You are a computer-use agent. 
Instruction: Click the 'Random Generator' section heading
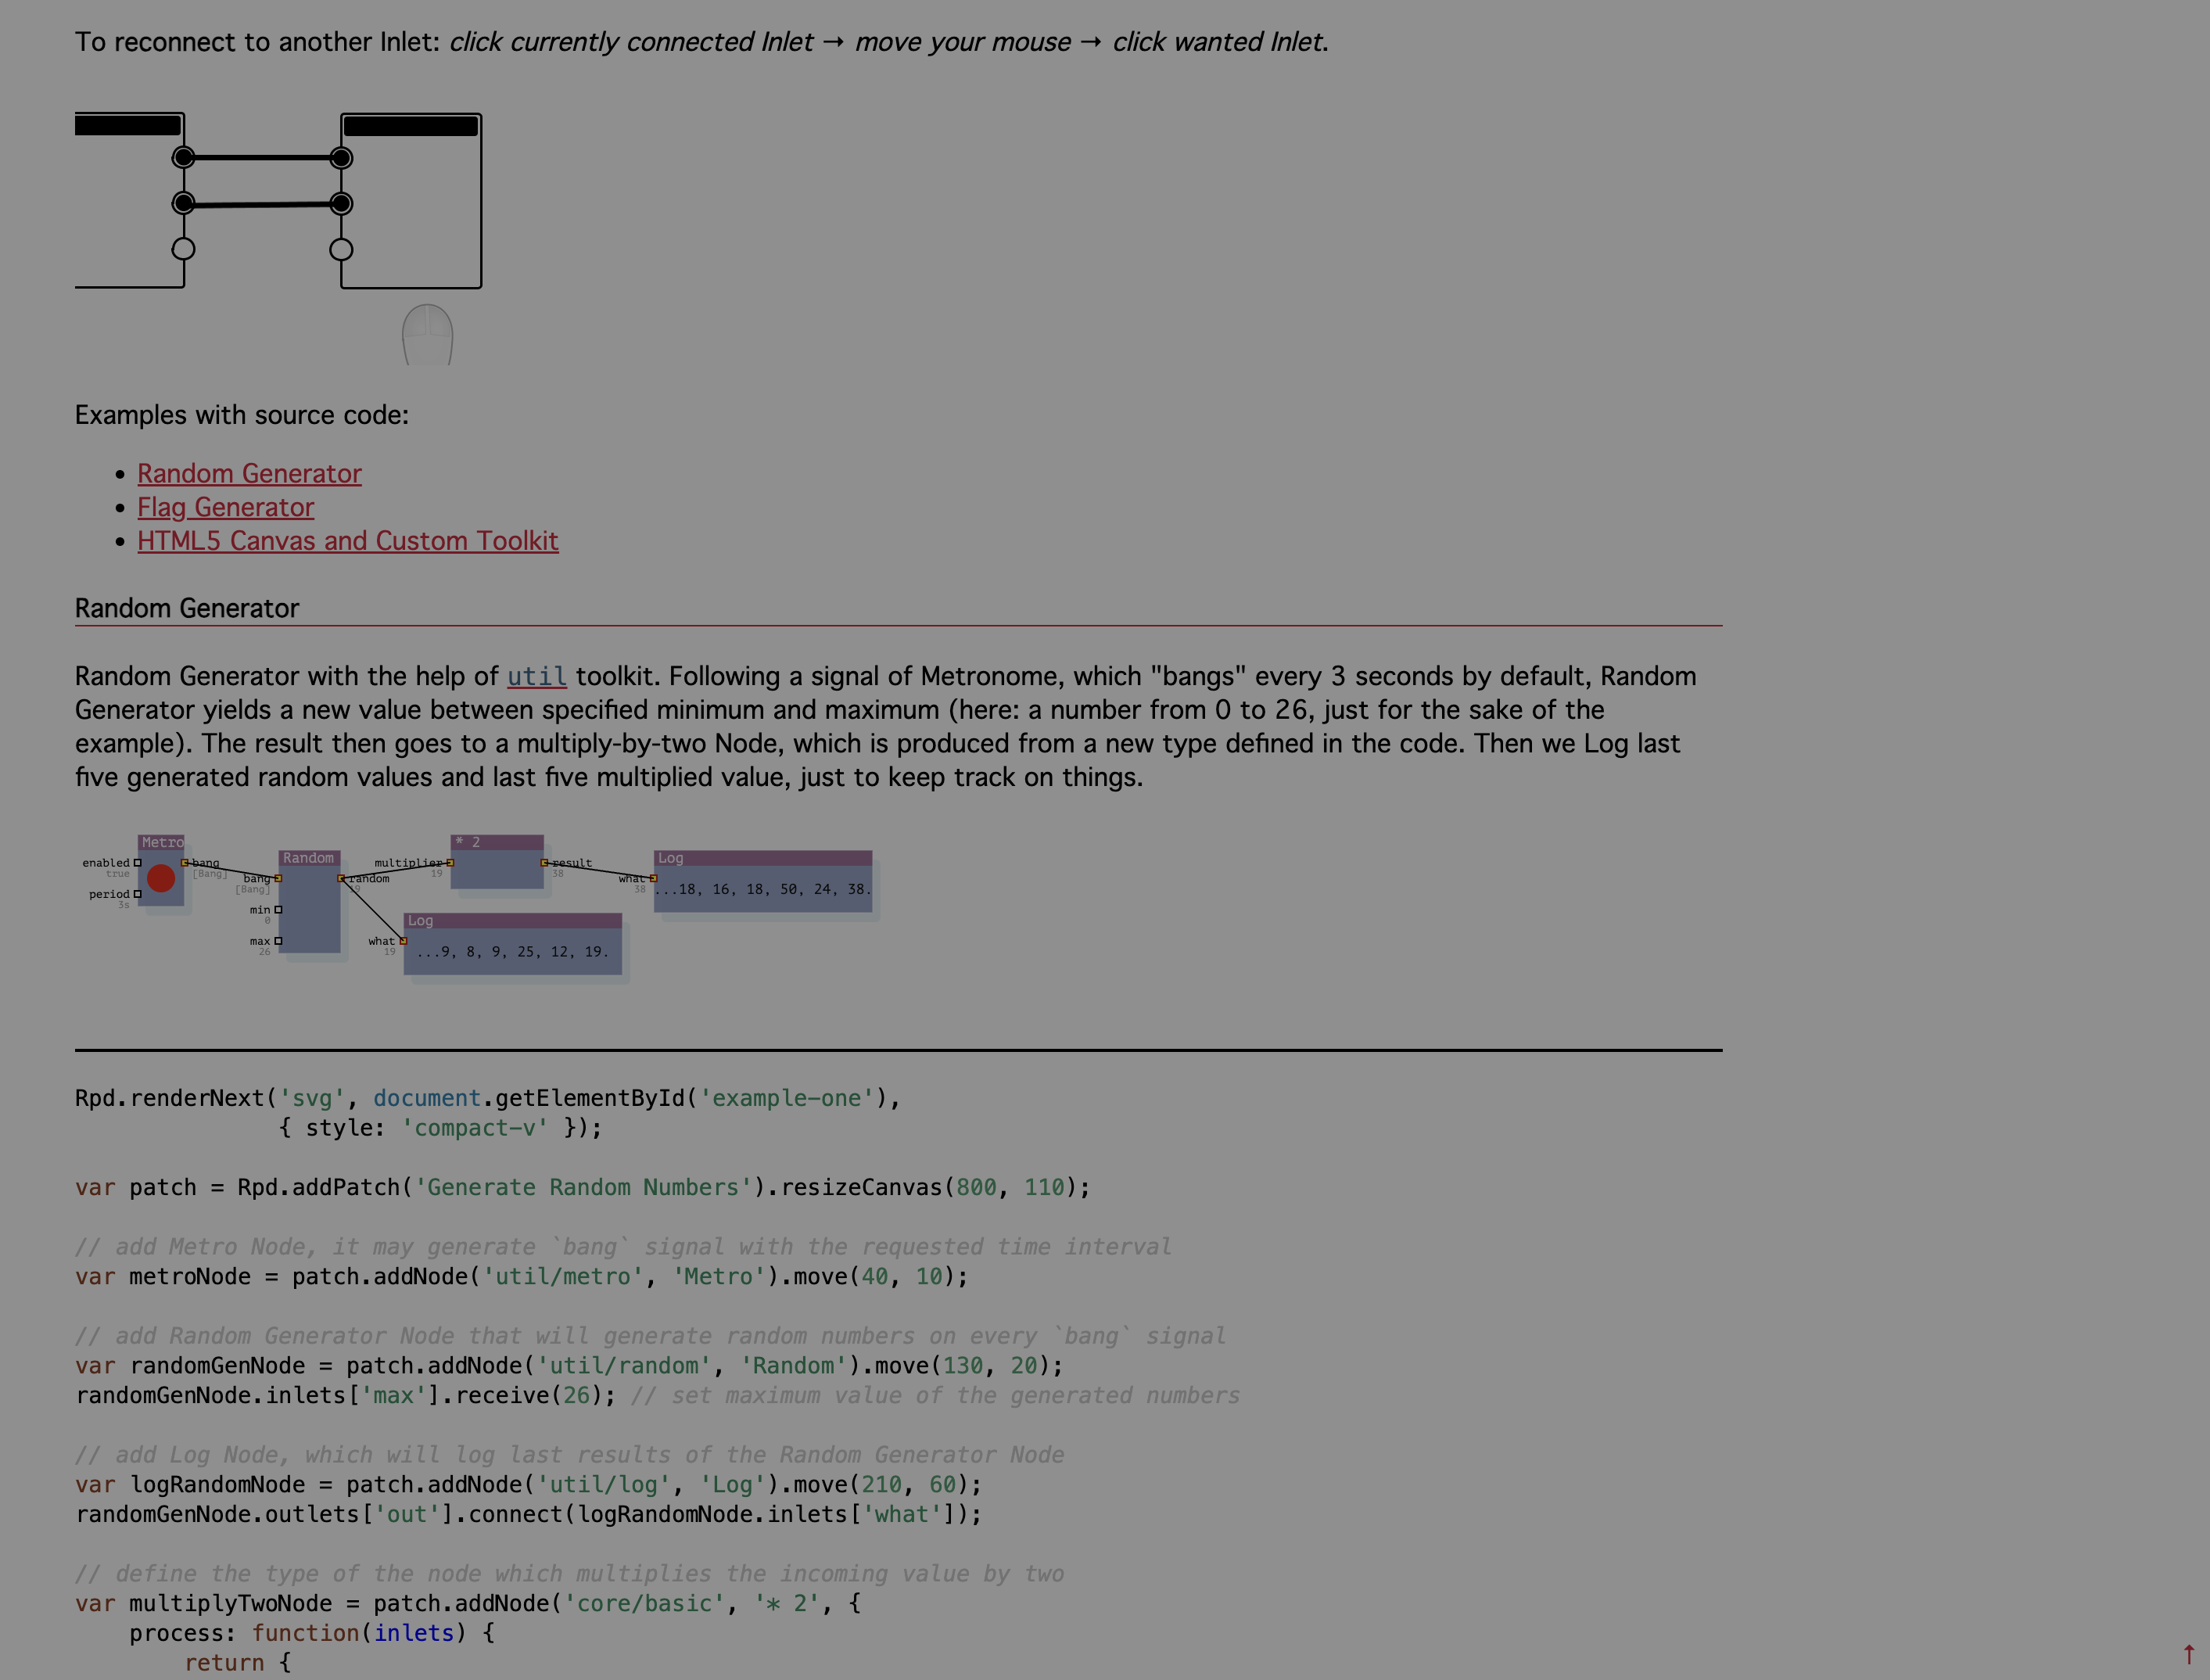pos(187,608)
